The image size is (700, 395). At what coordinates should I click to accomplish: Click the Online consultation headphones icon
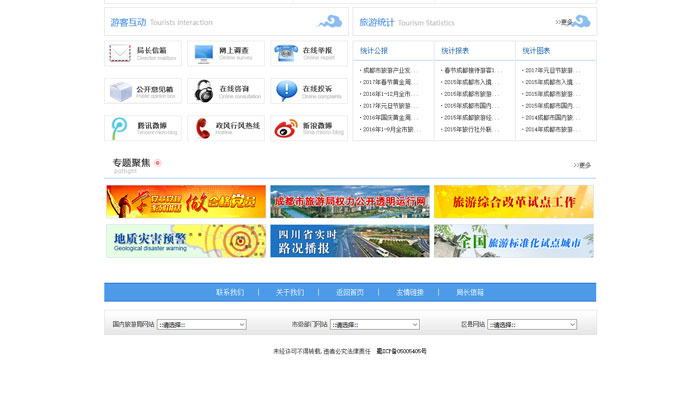[204, 91]
